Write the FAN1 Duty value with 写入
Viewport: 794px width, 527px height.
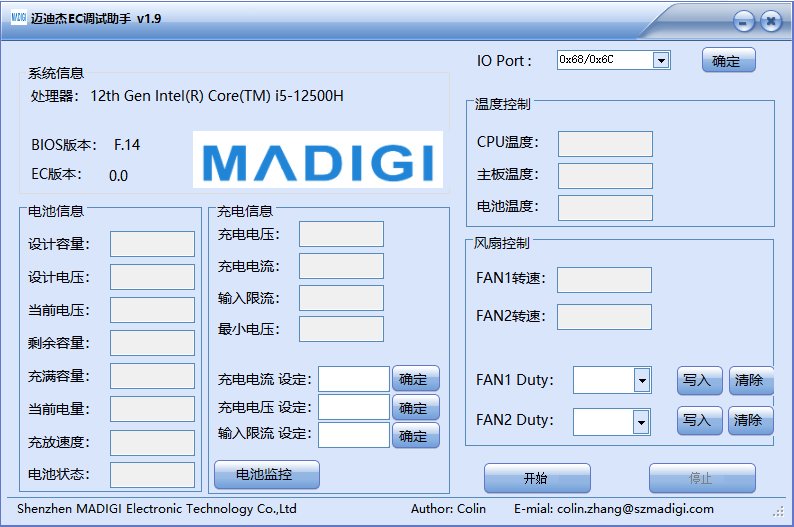pyautogui.click(x=699, y=380)
